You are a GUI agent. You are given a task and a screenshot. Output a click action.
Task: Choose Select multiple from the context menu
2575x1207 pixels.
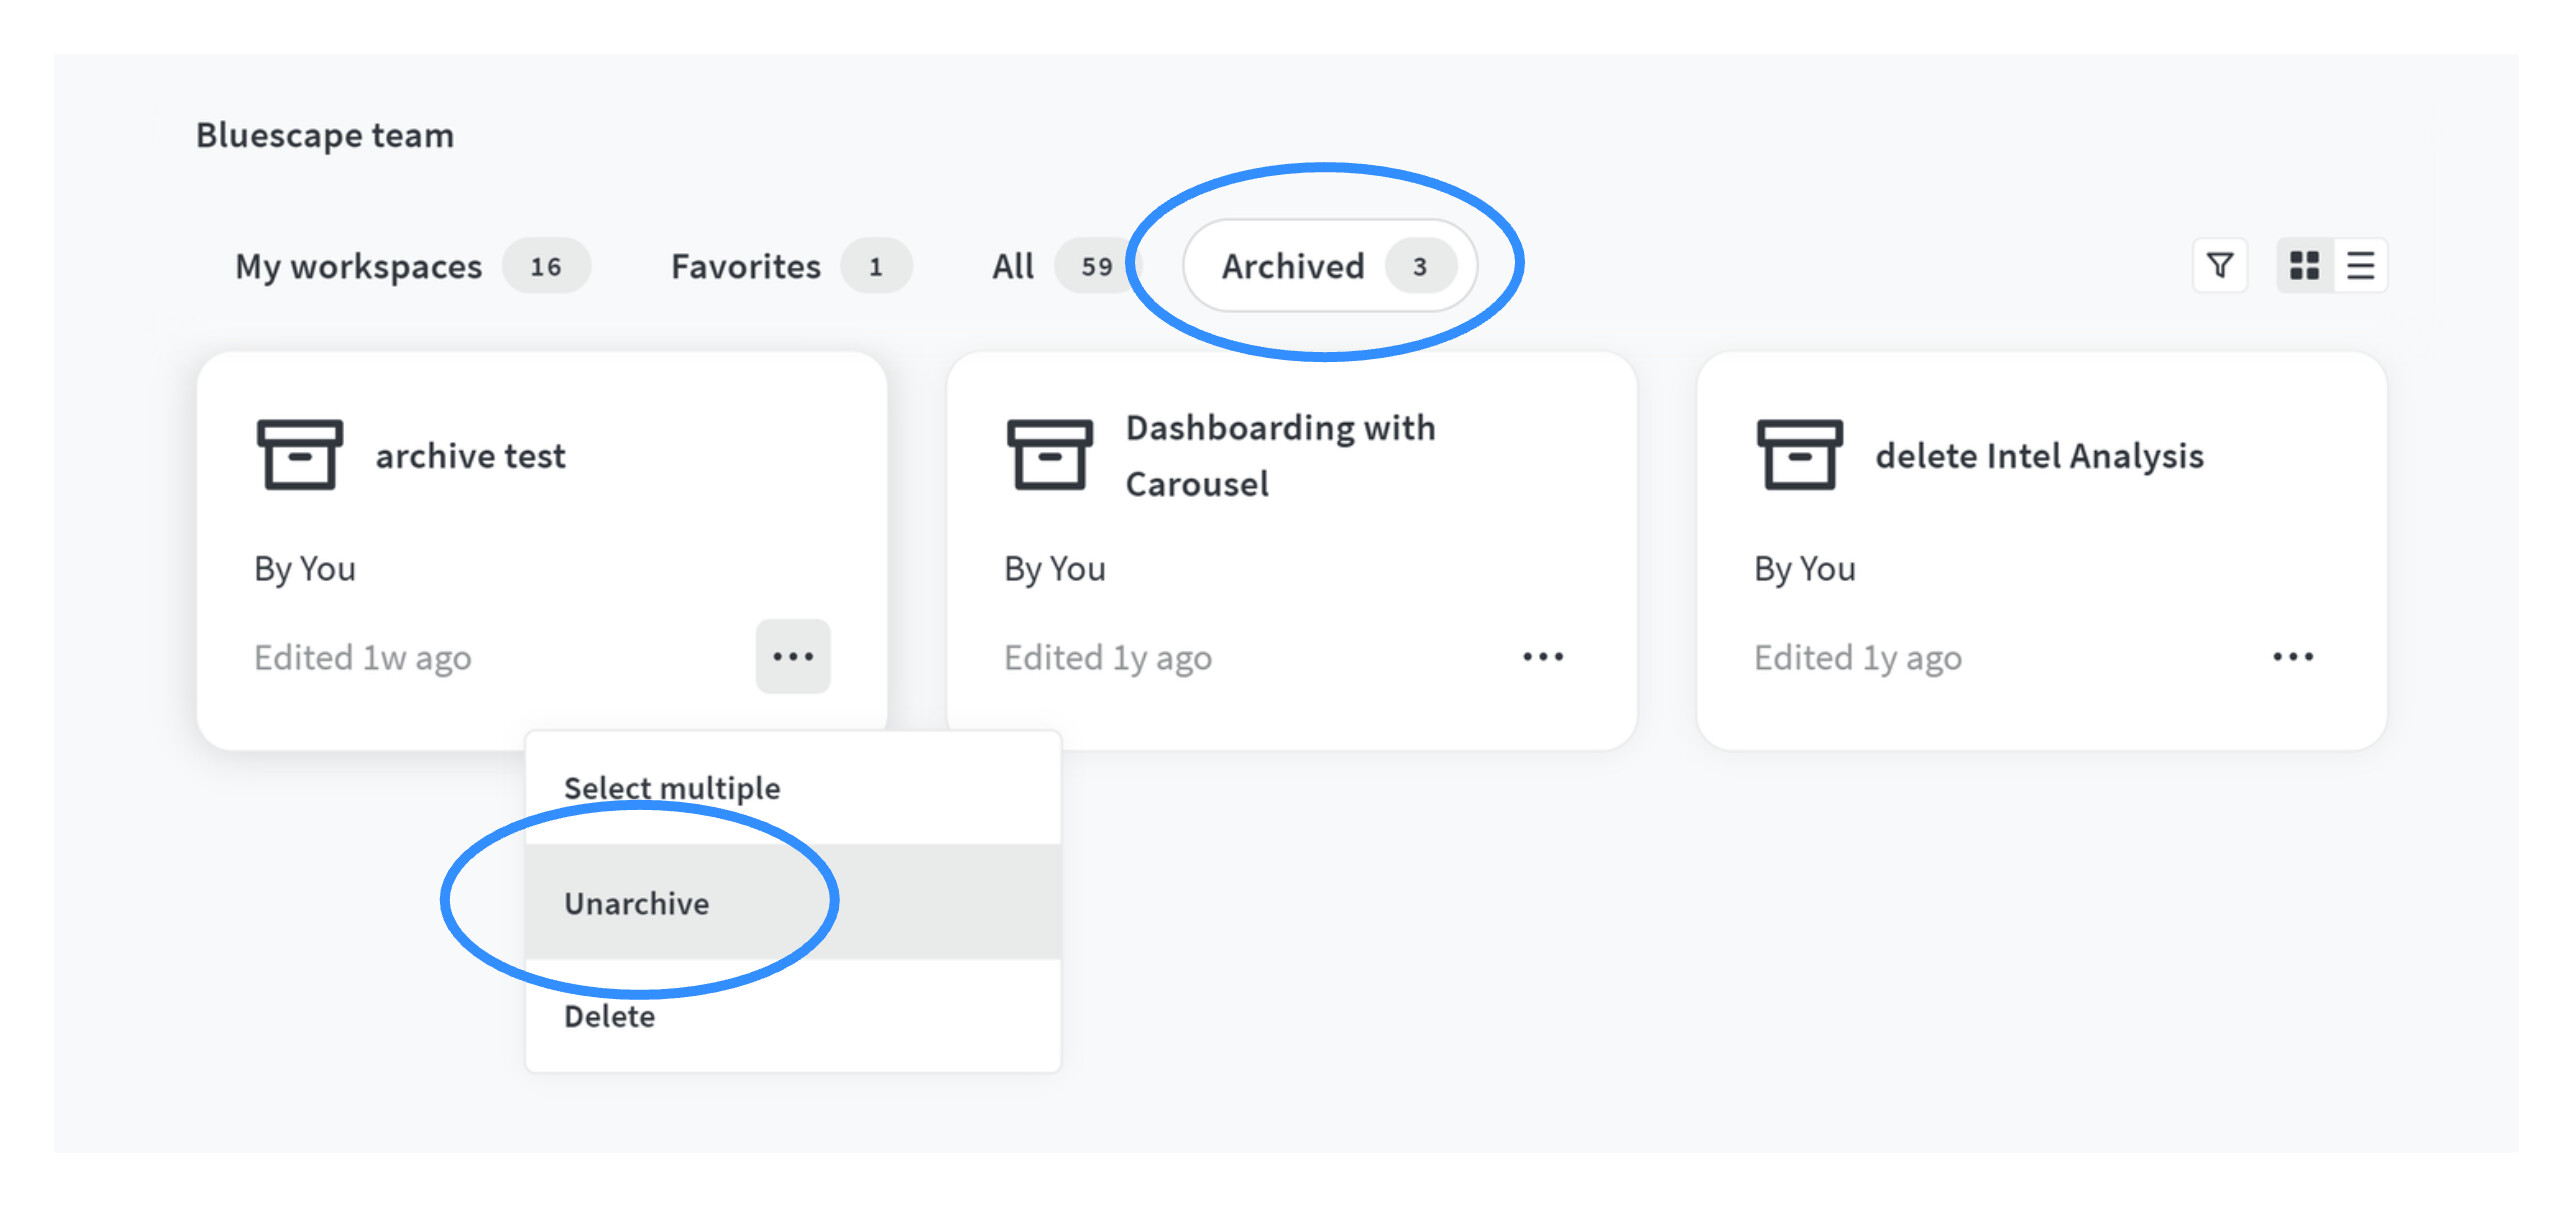[672, 788]
